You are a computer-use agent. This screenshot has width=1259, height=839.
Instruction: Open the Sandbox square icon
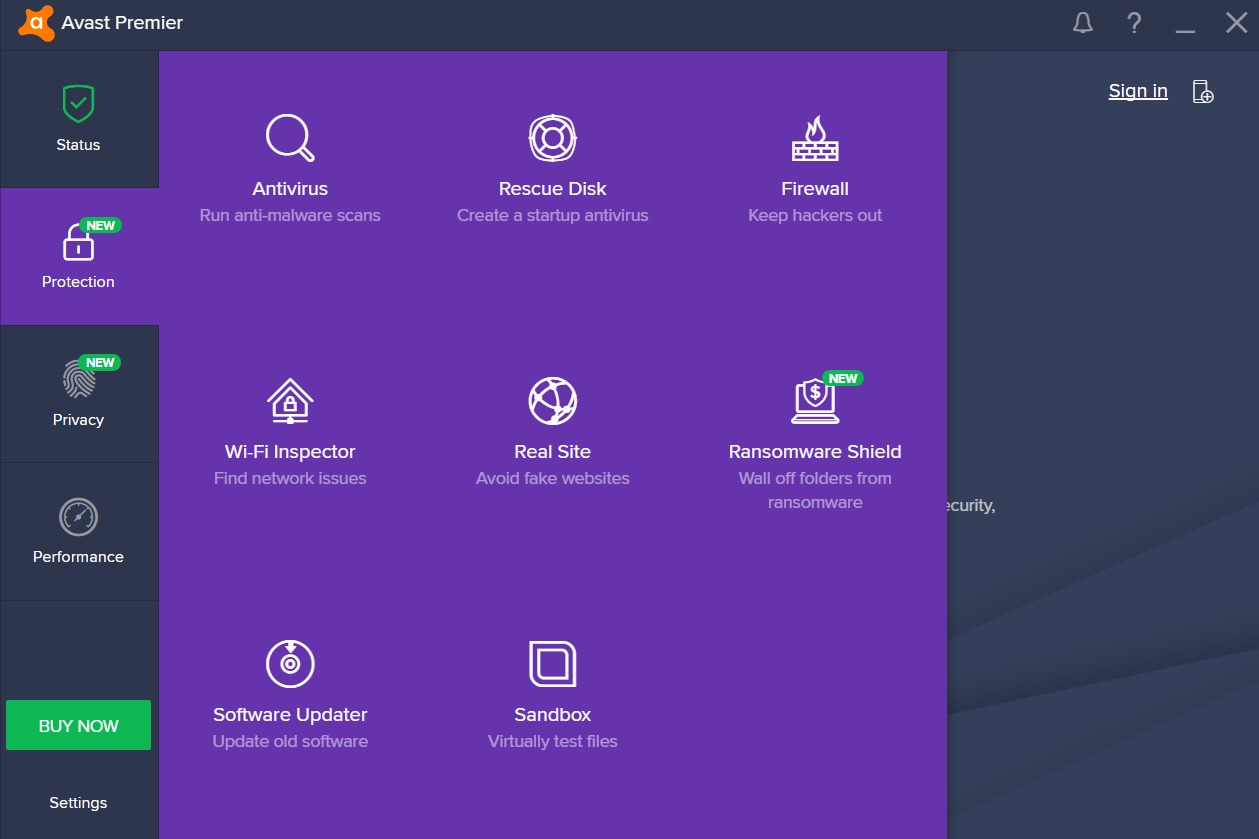point(553,664)
